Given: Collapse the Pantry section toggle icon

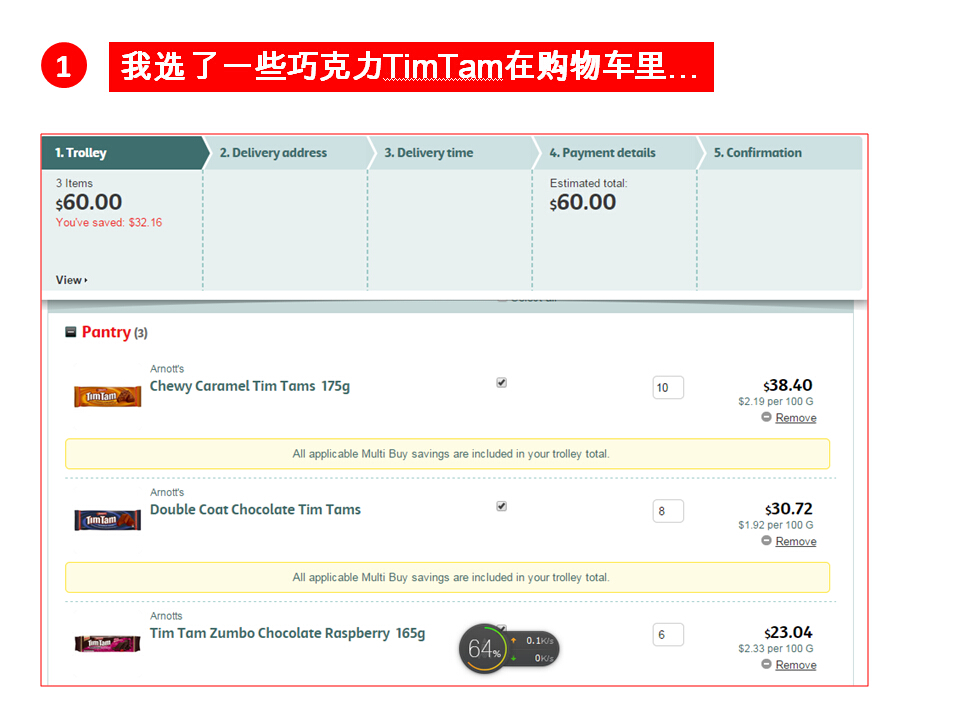Looking at the screenshot, I should 71,332.
